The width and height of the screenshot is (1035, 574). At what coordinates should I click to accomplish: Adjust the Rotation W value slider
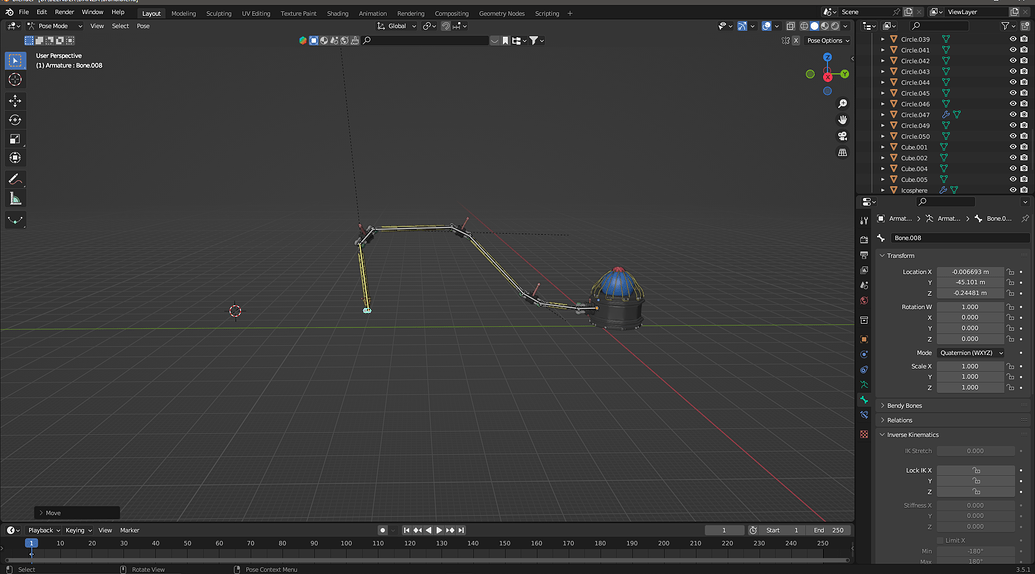click(970, 307)
